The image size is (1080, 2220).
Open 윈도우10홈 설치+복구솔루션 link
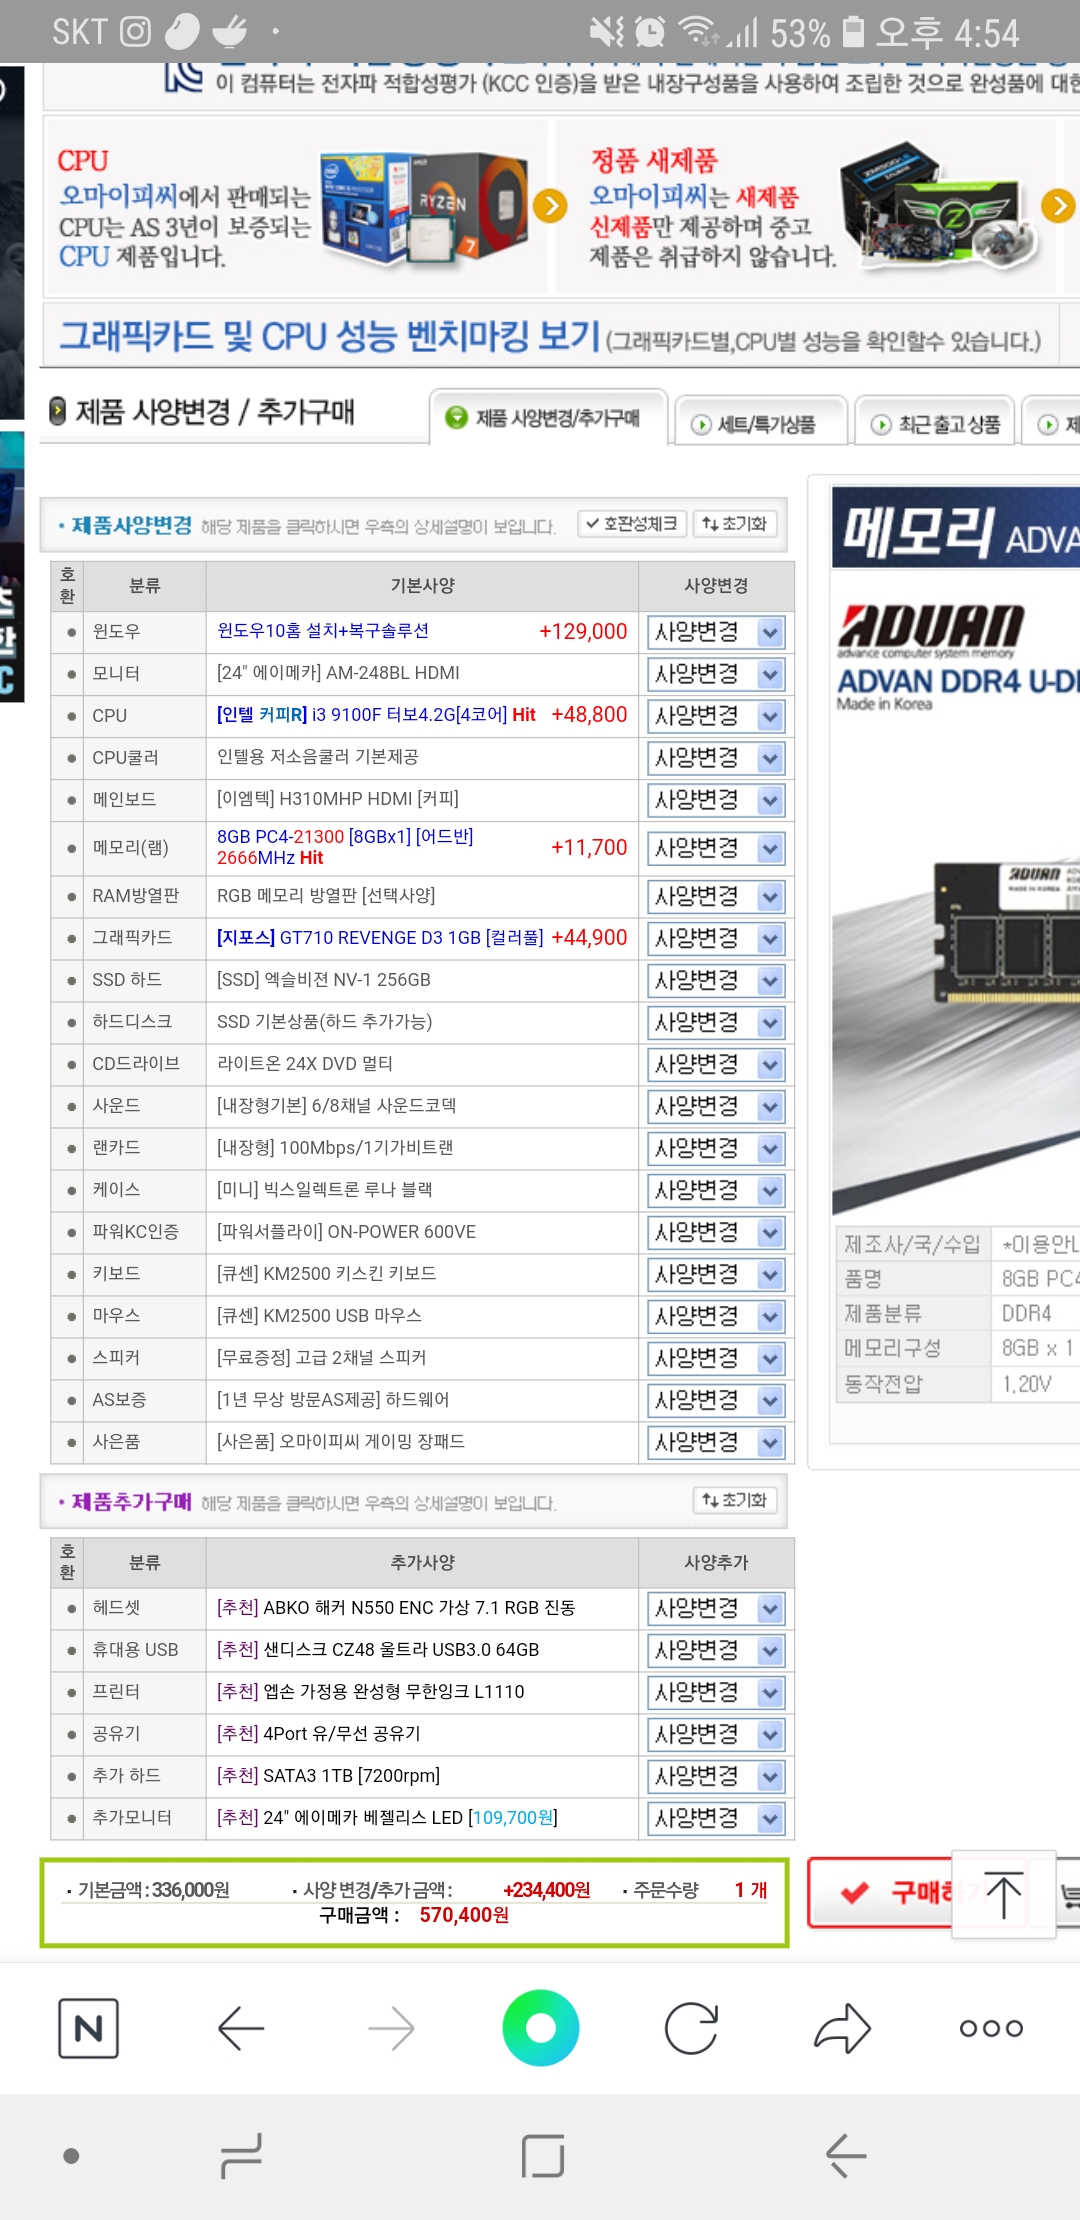[x=323, y=631]
